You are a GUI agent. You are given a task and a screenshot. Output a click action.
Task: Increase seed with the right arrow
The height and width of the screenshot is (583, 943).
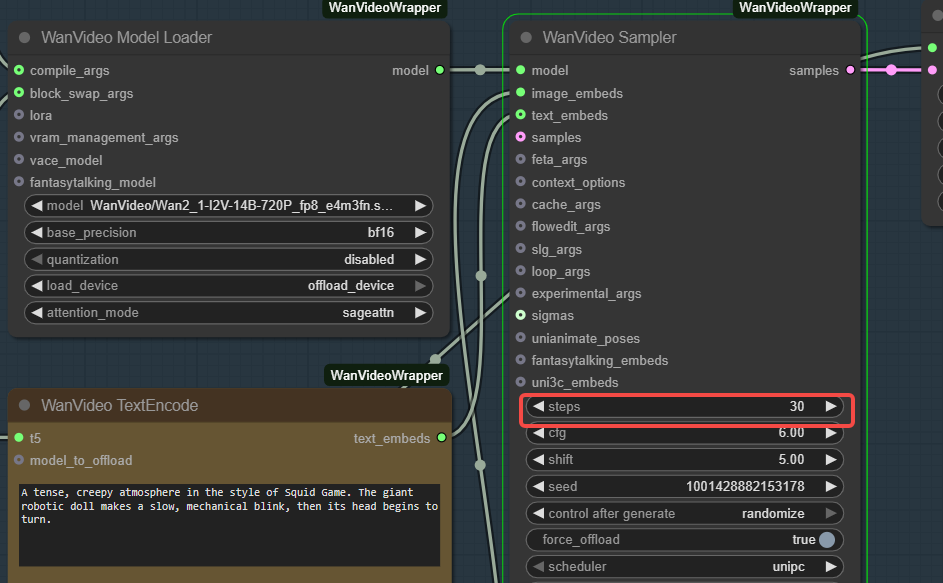point(831,486)
